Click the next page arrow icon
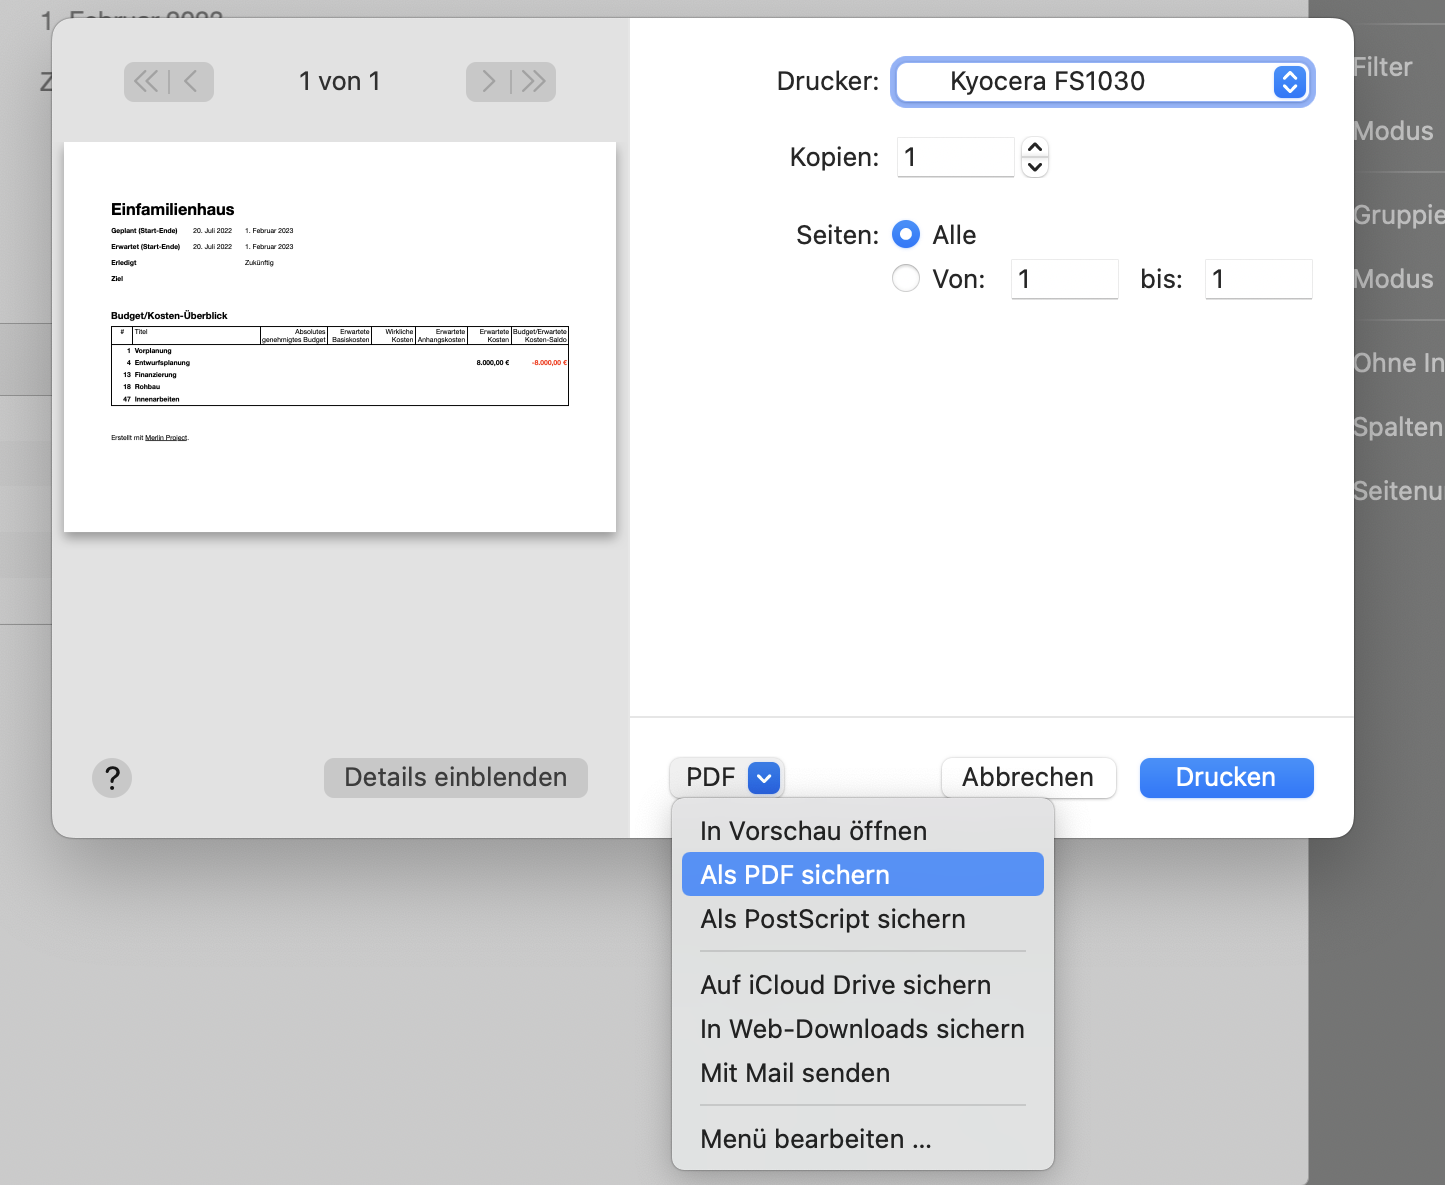 [x=487, y=82]
